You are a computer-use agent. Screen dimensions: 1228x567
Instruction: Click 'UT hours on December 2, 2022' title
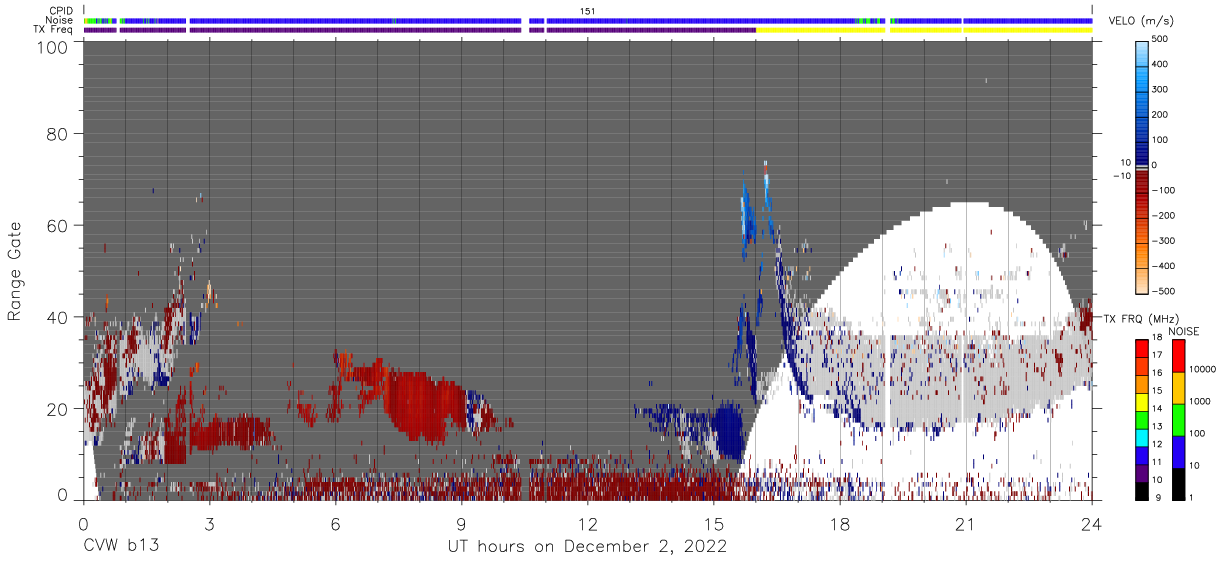click(x=588, y=547)
